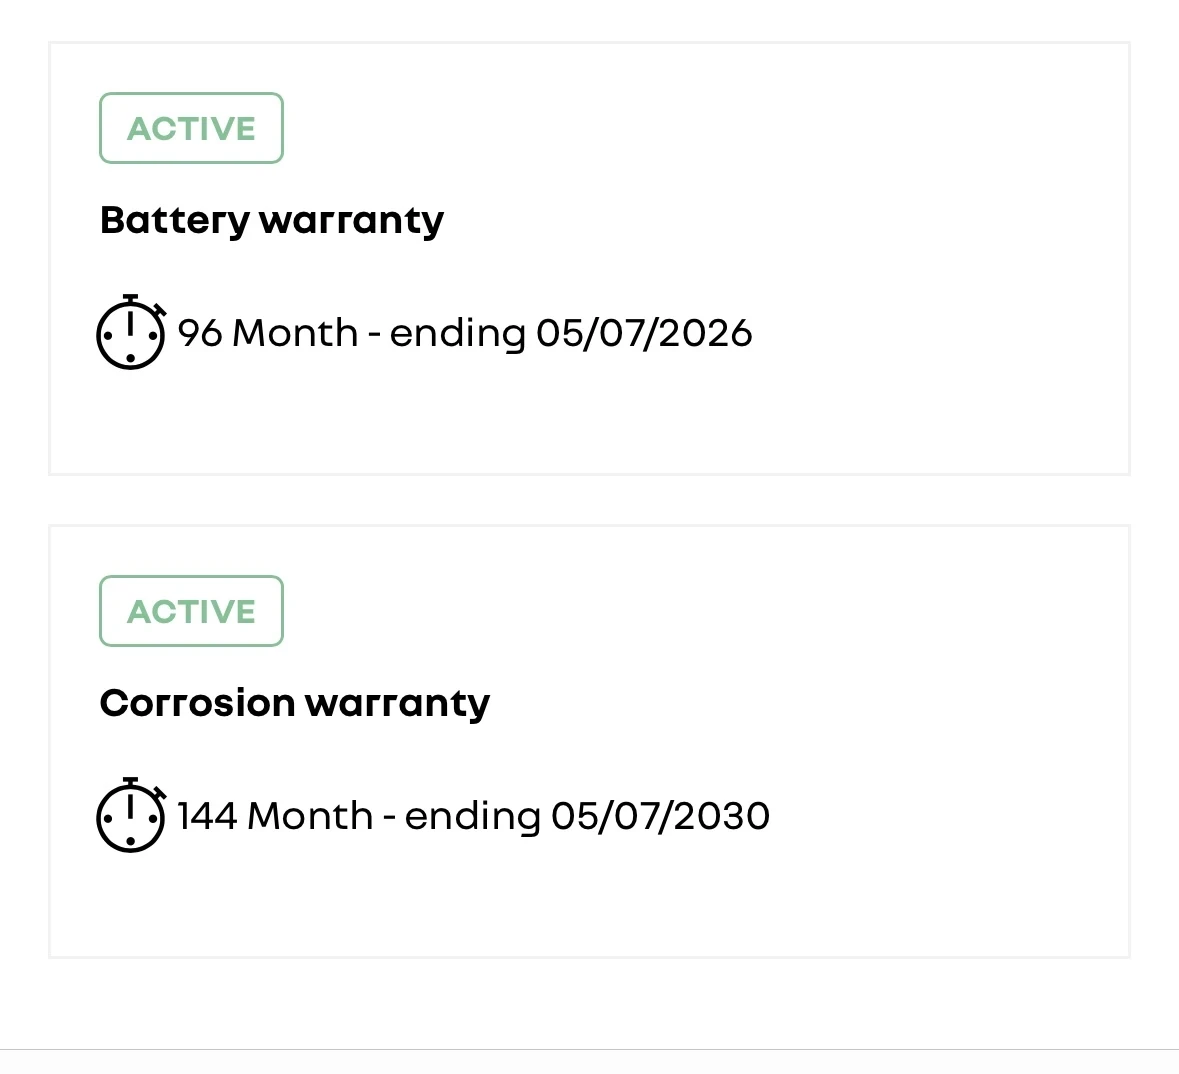Select the "144 Month" duration text
Image resolution: width=1179 pixels, height=1074 pixels.
pyautogui.click(x=275, y=816)
